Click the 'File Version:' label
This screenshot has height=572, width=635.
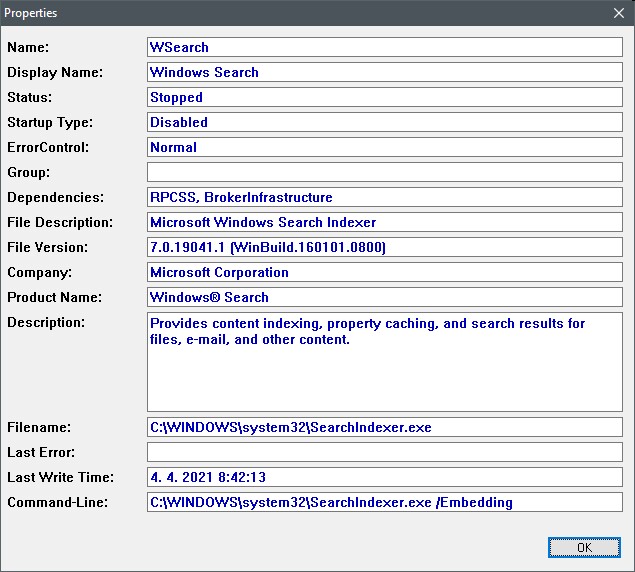coord(47,248)
